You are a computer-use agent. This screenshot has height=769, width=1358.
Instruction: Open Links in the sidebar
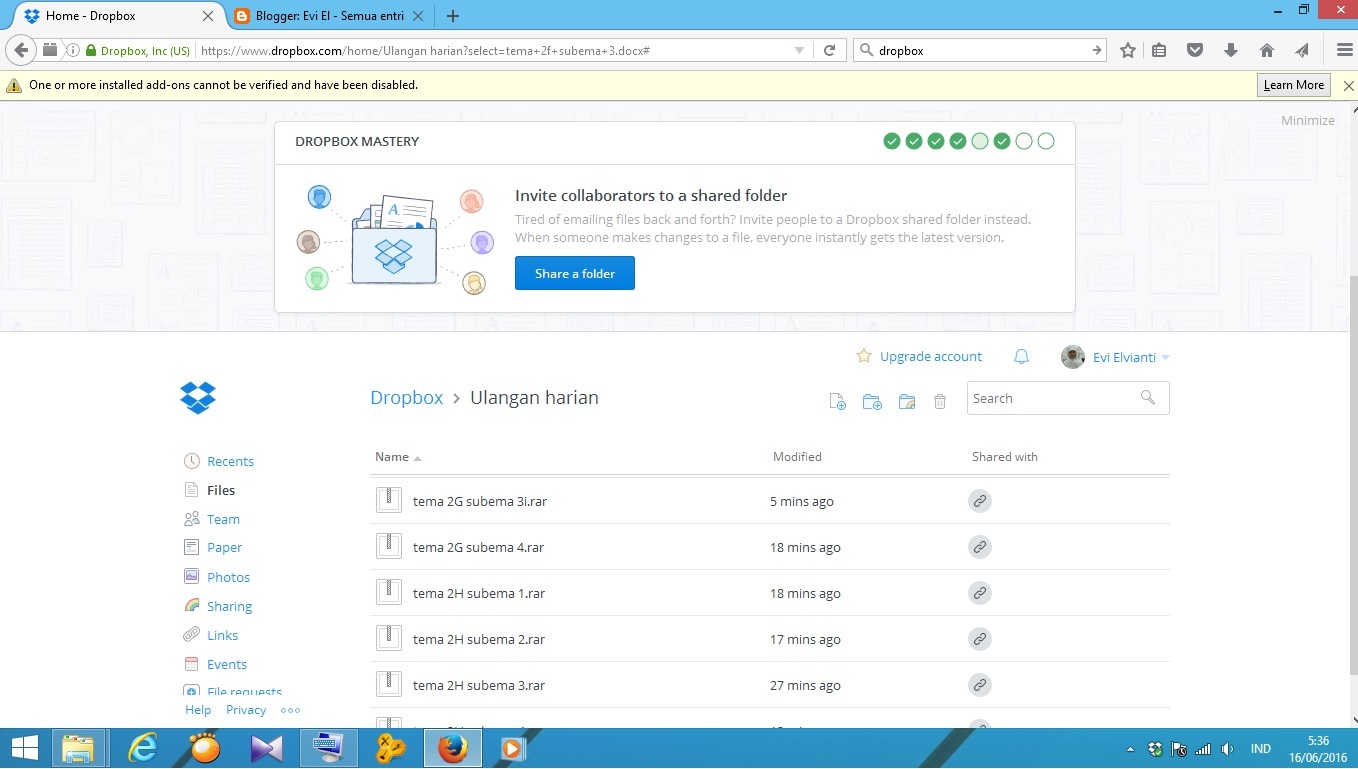pyautogui.click(x=222, y=635)
